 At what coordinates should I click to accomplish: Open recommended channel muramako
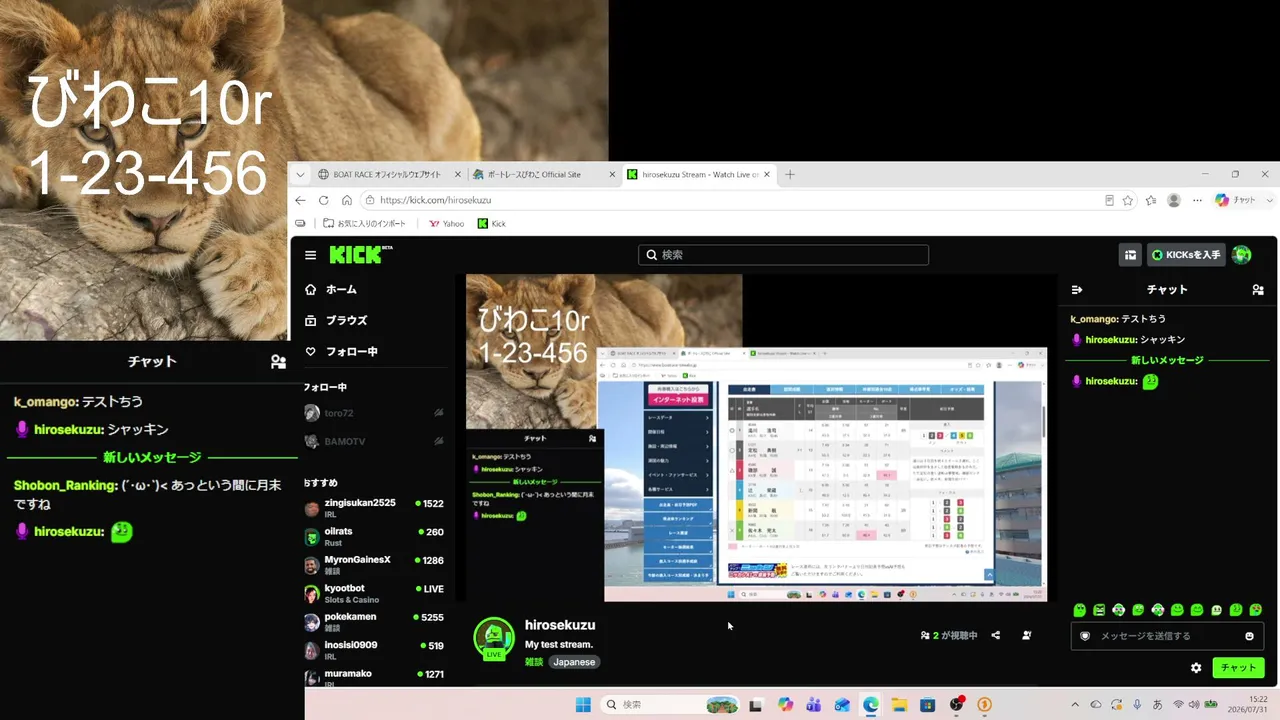tap(375, 677)
